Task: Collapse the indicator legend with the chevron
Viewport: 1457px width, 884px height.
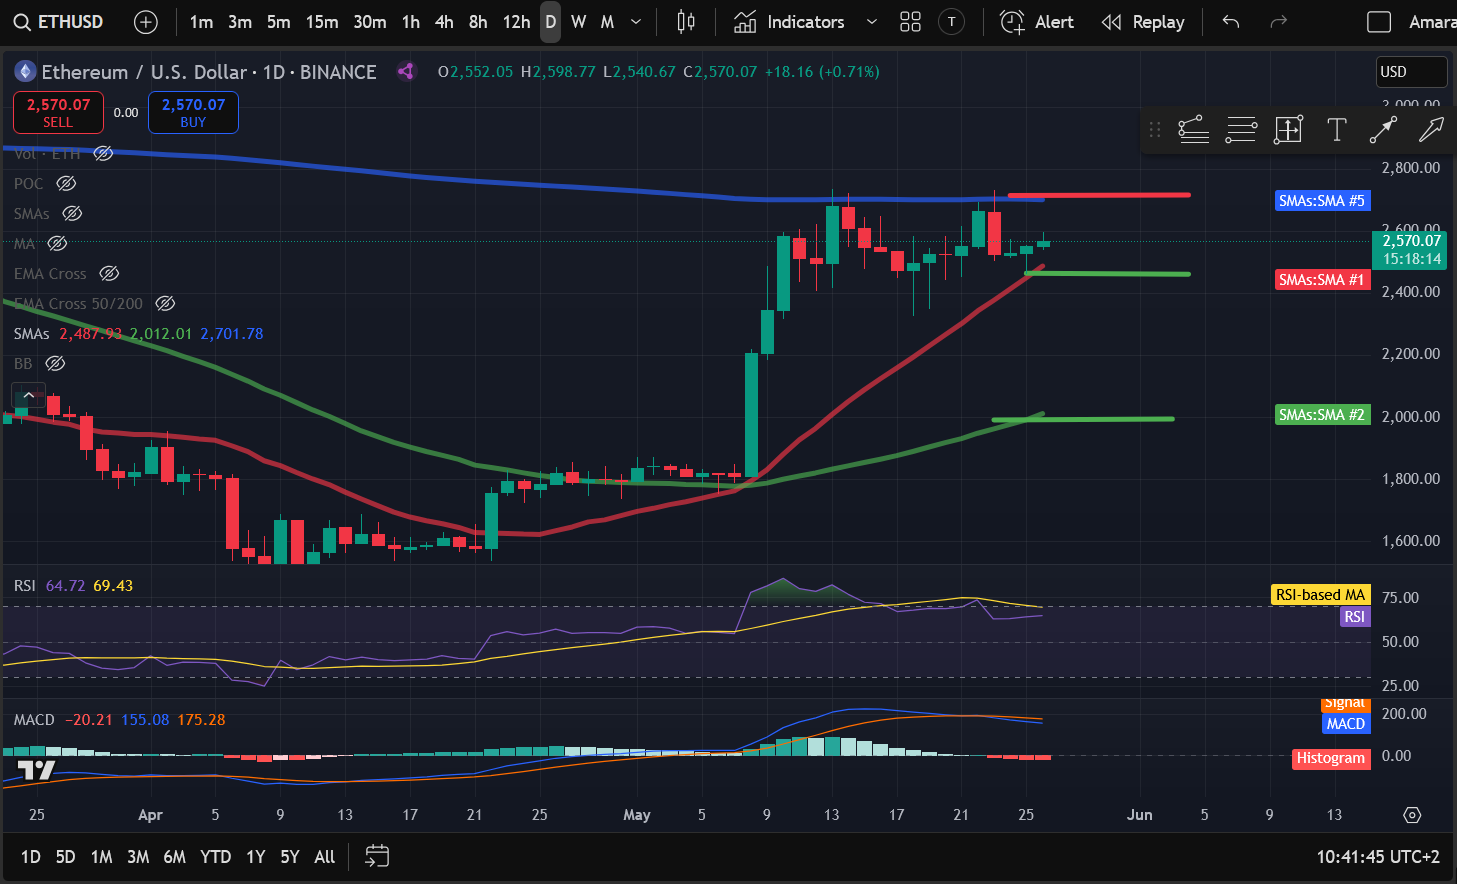Action: point(29,396)
